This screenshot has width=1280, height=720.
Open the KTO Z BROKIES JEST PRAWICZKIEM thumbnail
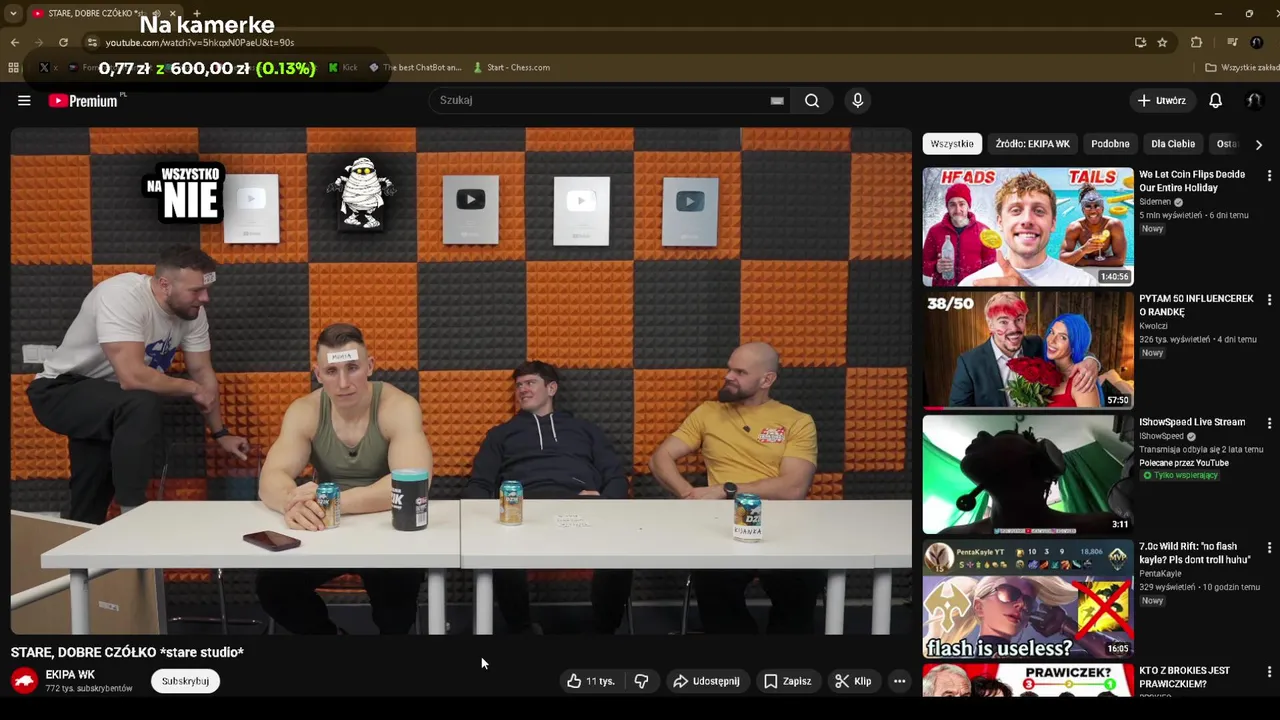[1028, 680]
